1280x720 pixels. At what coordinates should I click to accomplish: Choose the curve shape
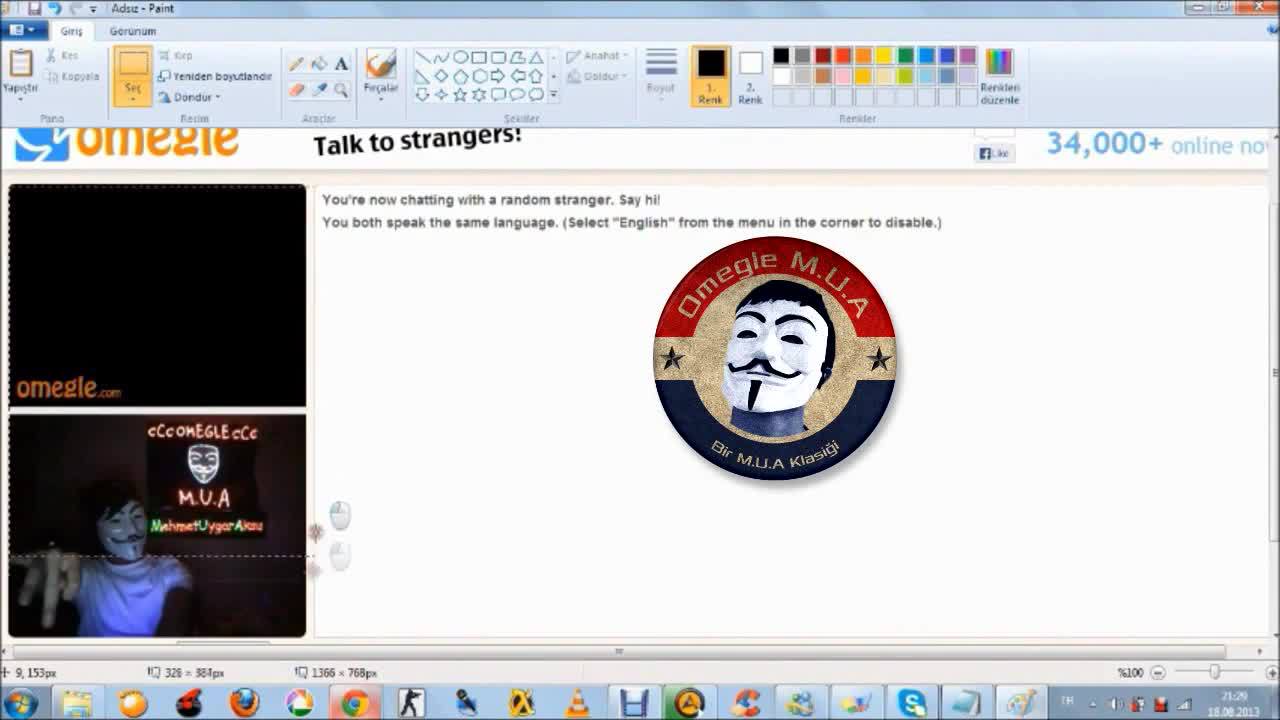(441, 58)
